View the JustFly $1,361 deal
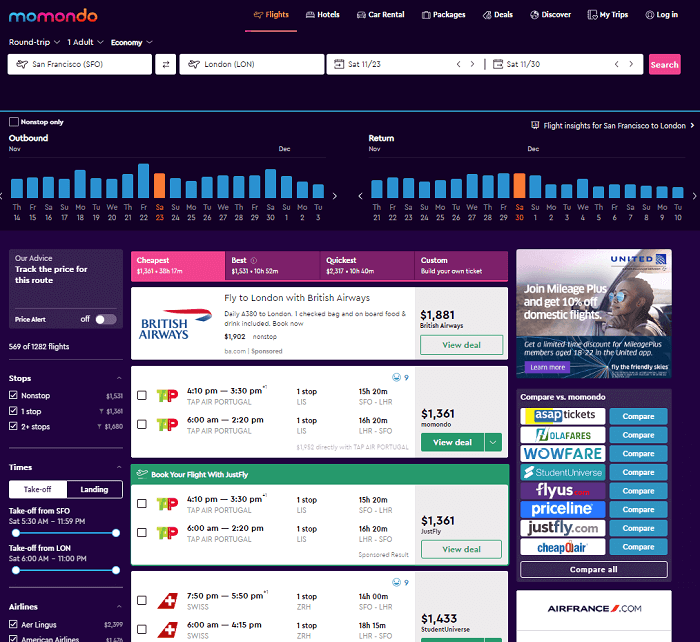700x642 pixels. (462, 549)
